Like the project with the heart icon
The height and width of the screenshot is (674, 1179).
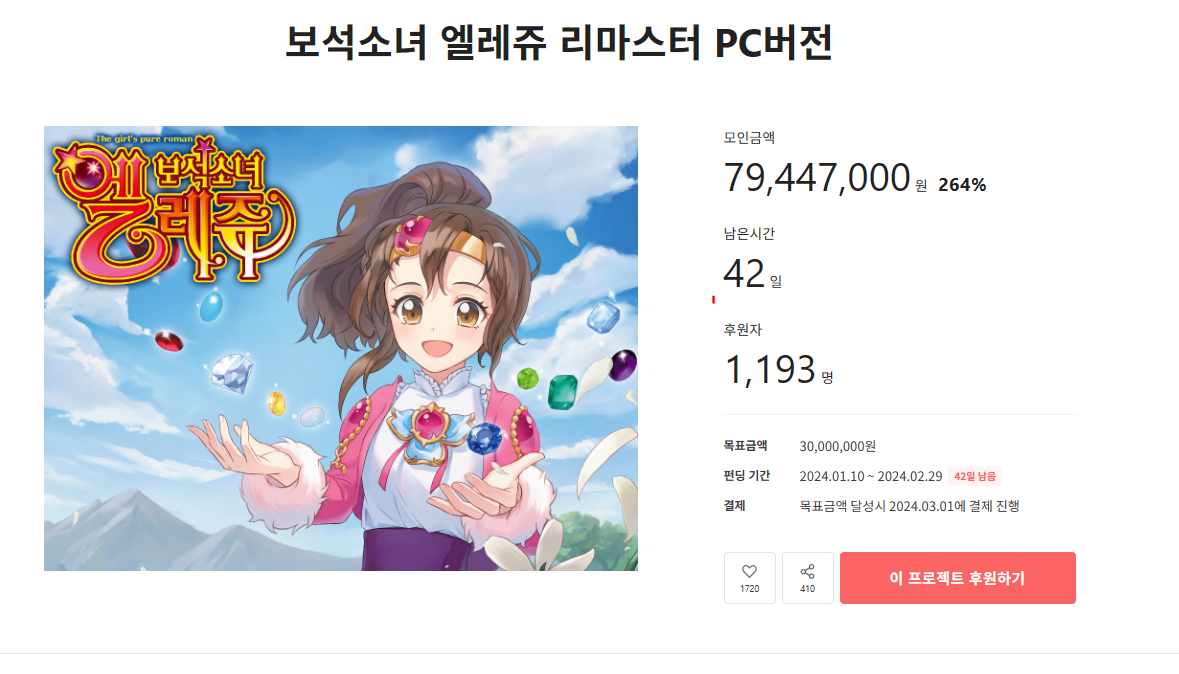click(749, 578)
